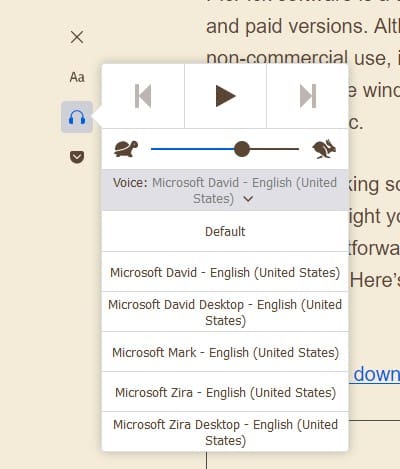
Task: Click the rabbit fast speed icon
Action: [x=324, y=149]
